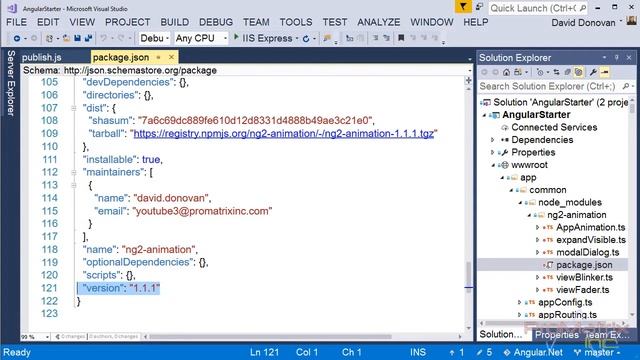Viewport: 640px width, 360px height.
Task: Switch to Team Explorer bottom tab
Action: [607, 335]
